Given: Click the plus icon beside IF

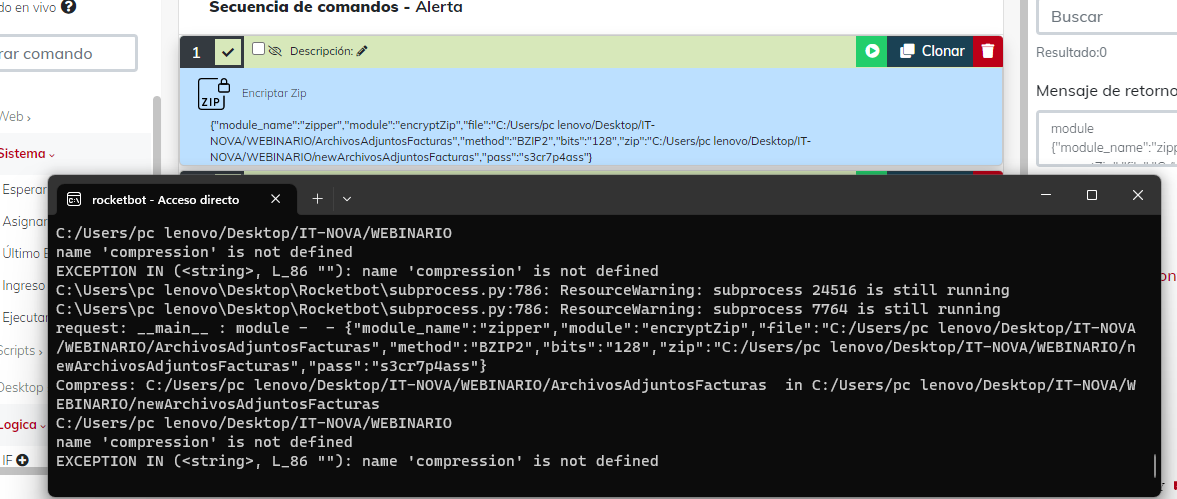Looking at the screenshot, I should (x=22, y=460).
